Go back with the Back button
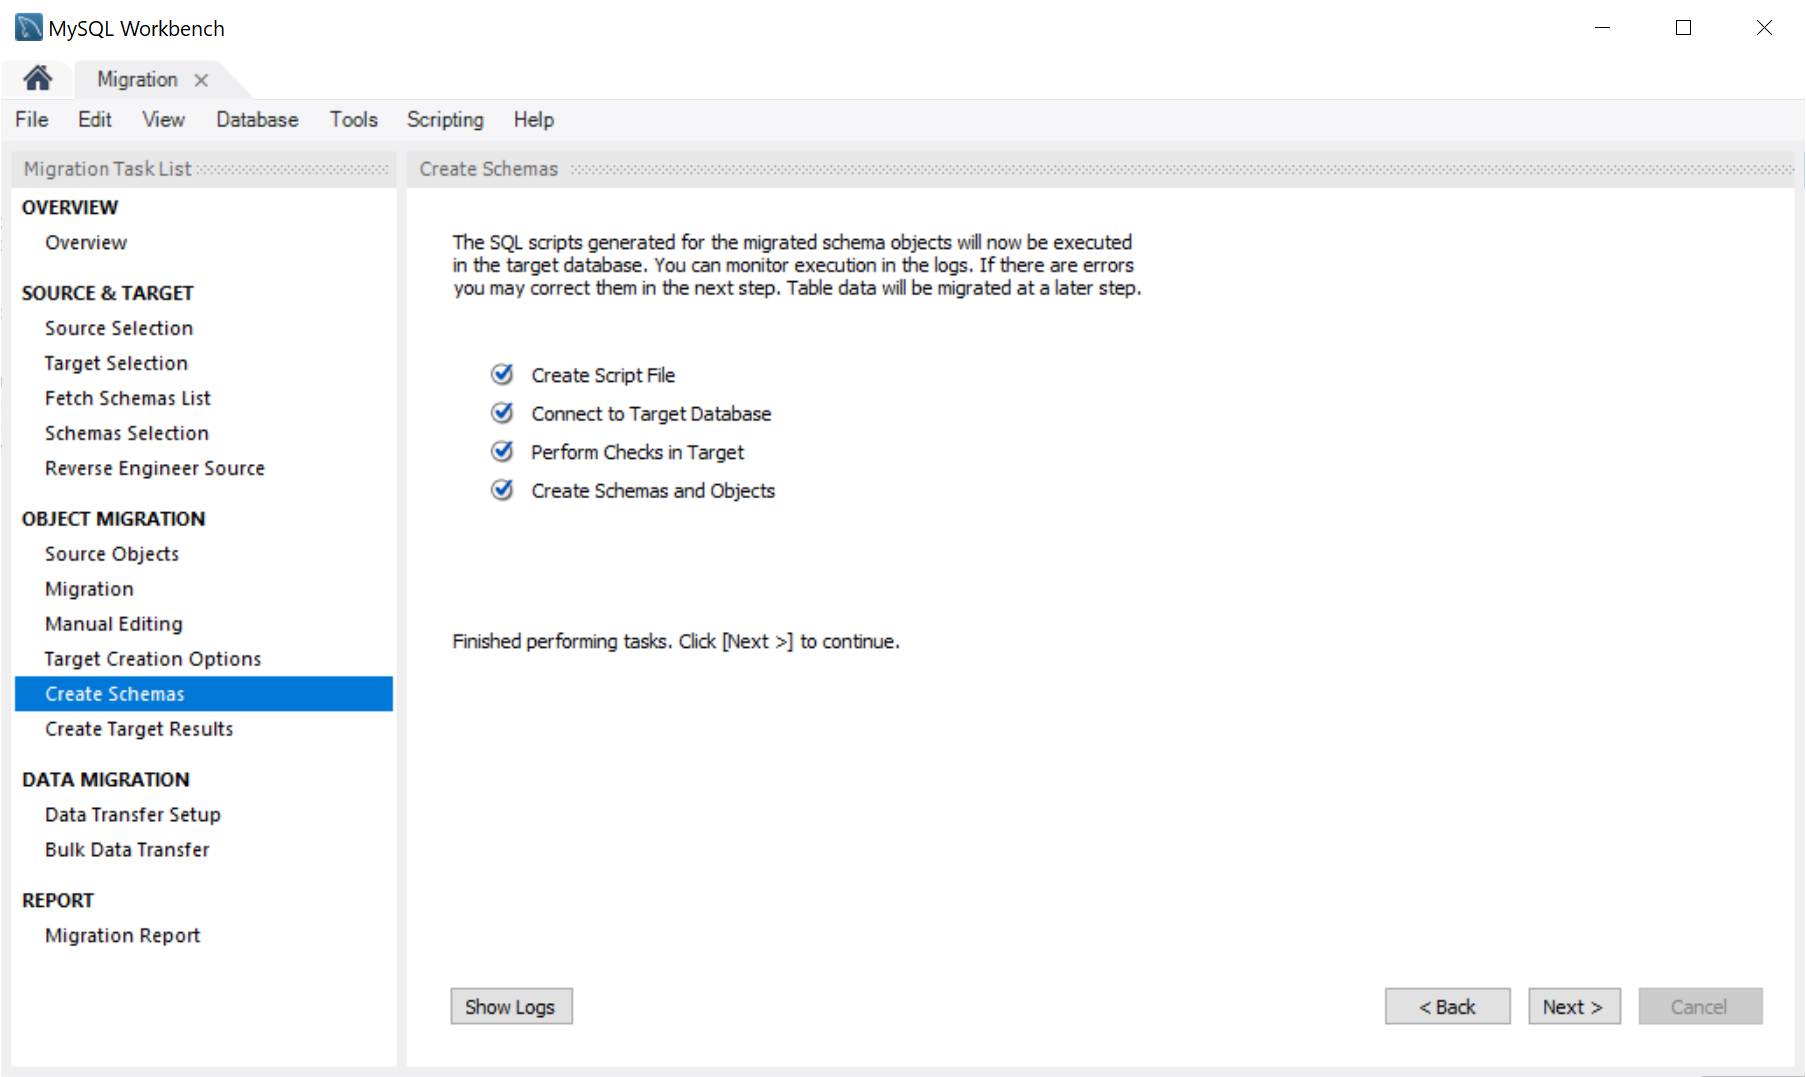1806x1077 pixels. pyautogui.click(x=1446, y=1006)
